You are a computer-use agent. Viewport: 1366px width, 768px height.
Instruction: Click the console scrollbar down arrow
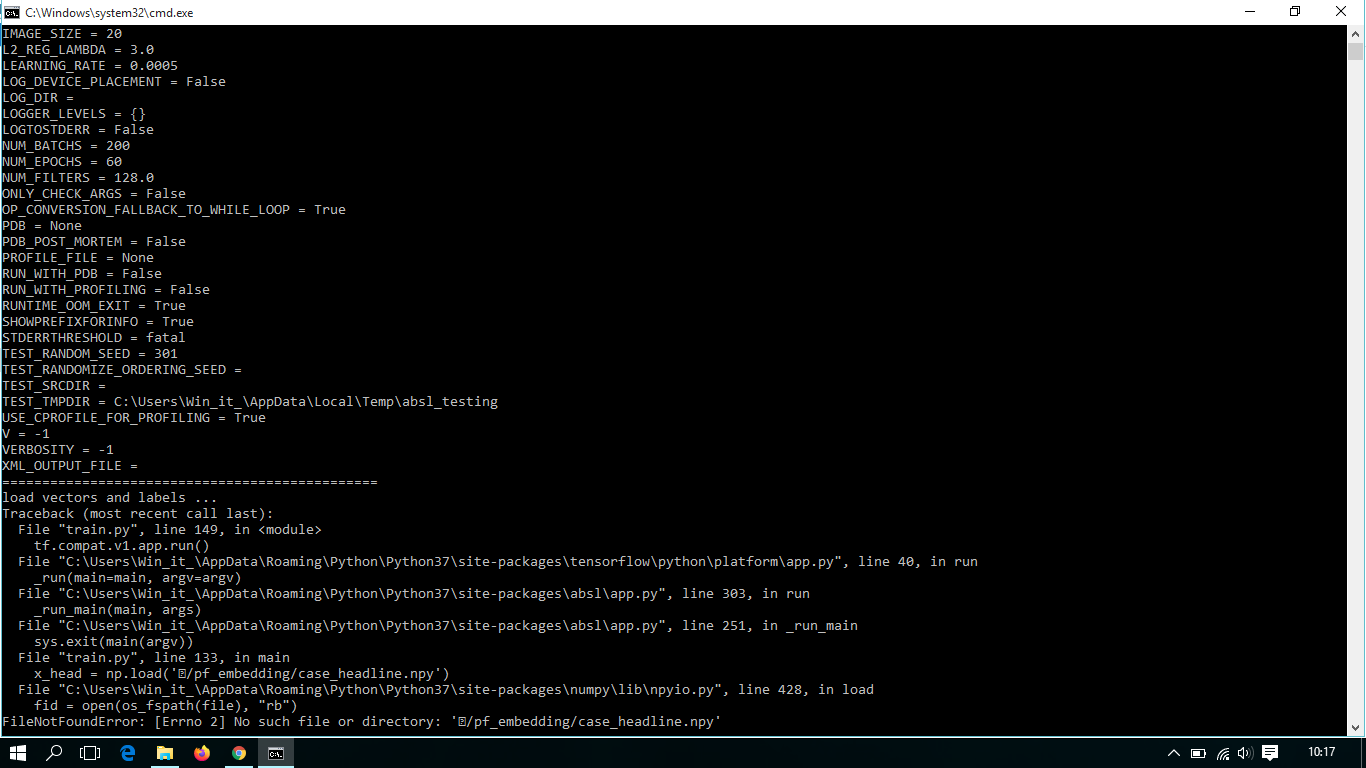click(x=1355, y=729)
